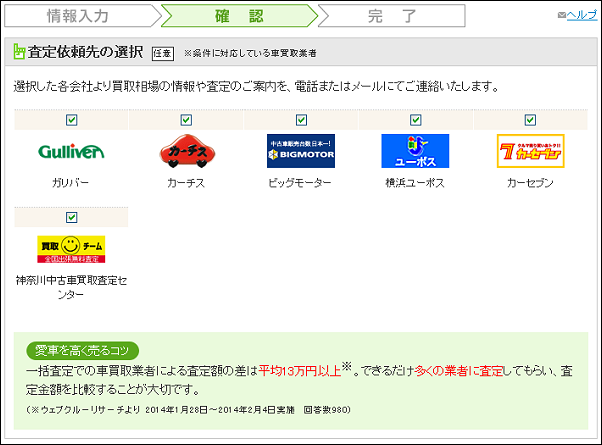Uncheck the カーチス checkbox

[186, 120]
